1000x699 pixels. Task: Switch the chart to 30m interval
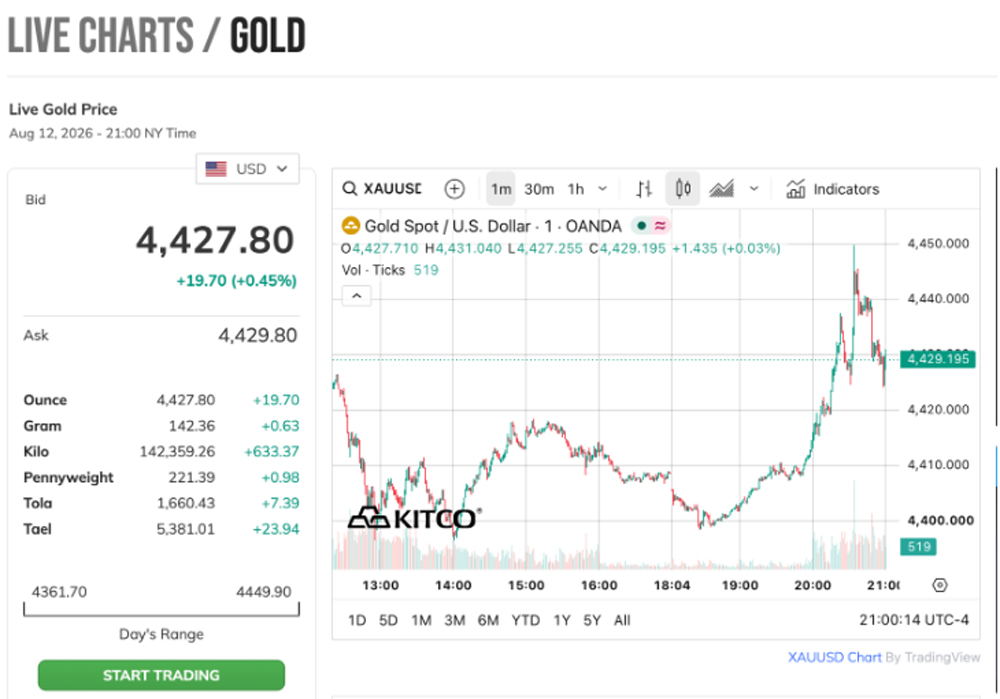(539, 189)
